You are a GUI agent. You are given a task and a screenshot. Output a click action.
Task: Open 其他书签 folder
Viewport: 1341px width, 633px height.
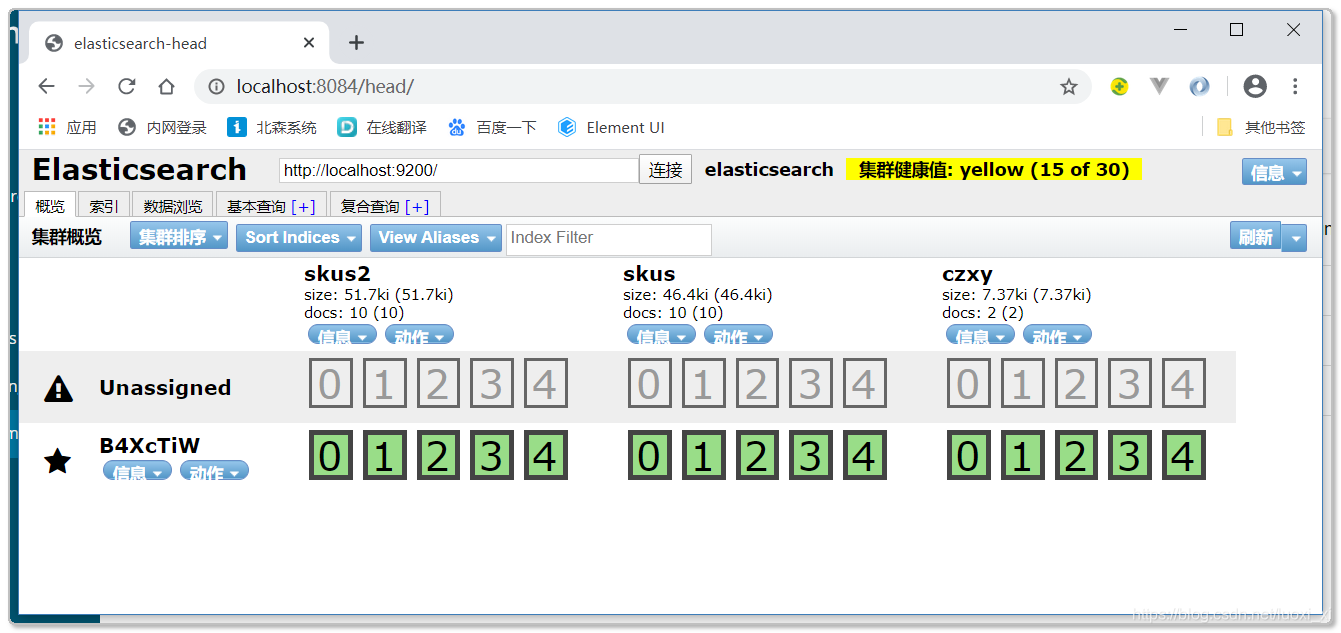(x=1261, y=127)
